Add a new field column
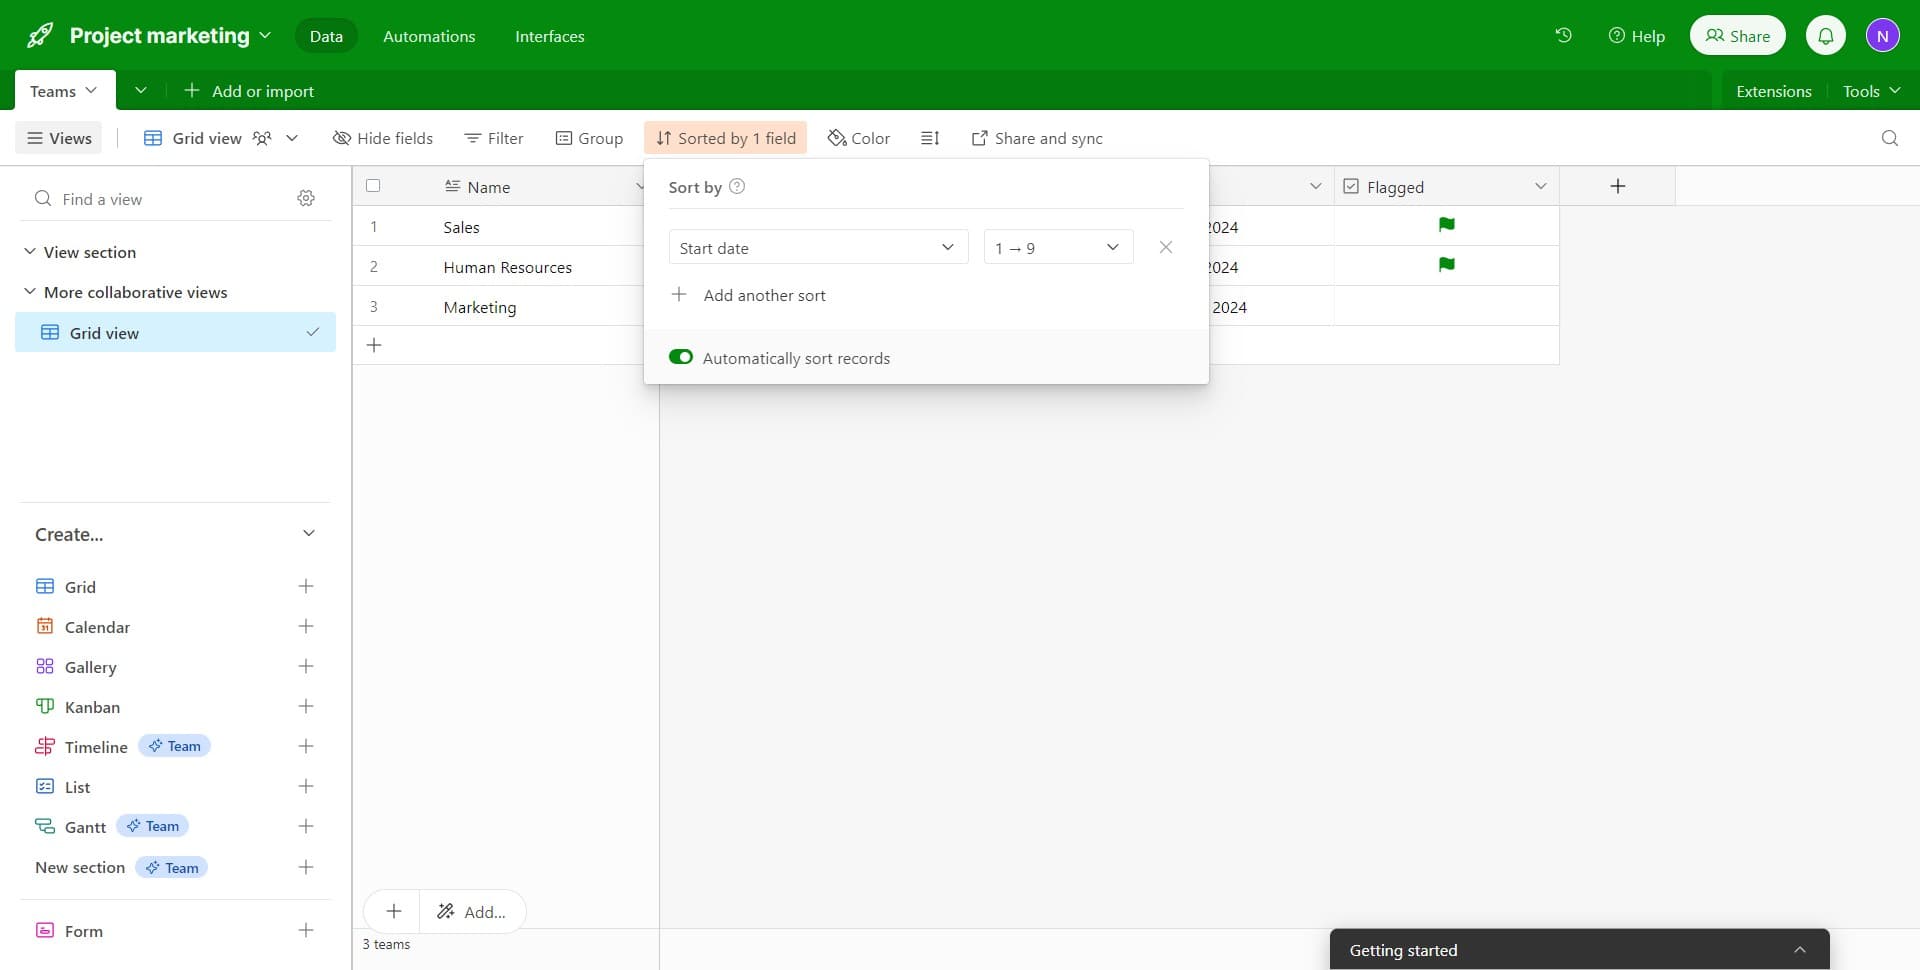This screenshot has width=1920, height=970. [x=1617, y=186]
